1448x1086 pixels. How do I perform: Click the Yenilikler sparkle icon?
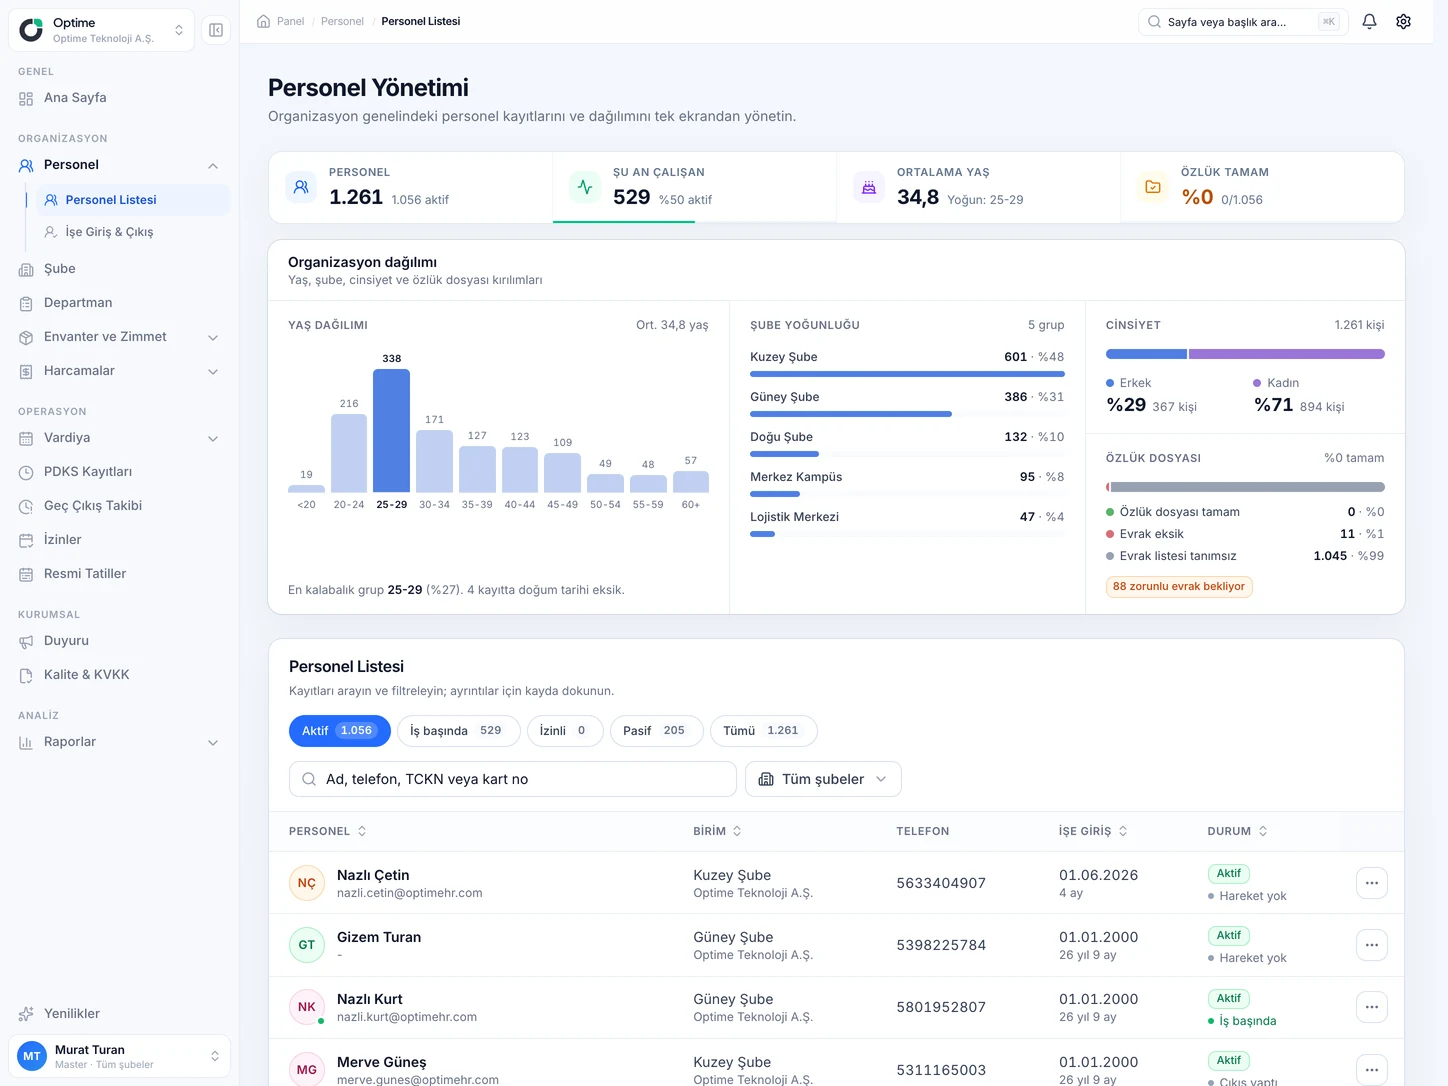tap(26, 1014)
